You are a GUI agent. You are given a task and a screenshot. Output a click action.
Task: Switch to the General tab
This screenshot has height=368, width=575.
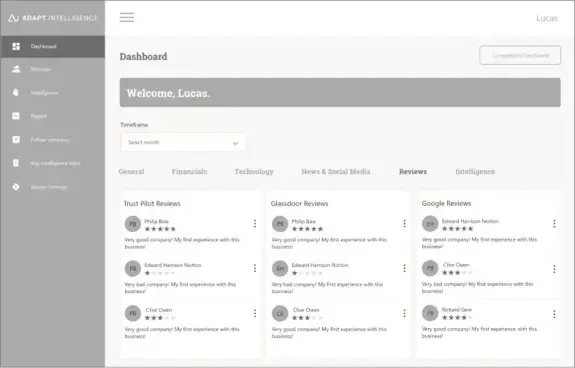tap(131, 172)
